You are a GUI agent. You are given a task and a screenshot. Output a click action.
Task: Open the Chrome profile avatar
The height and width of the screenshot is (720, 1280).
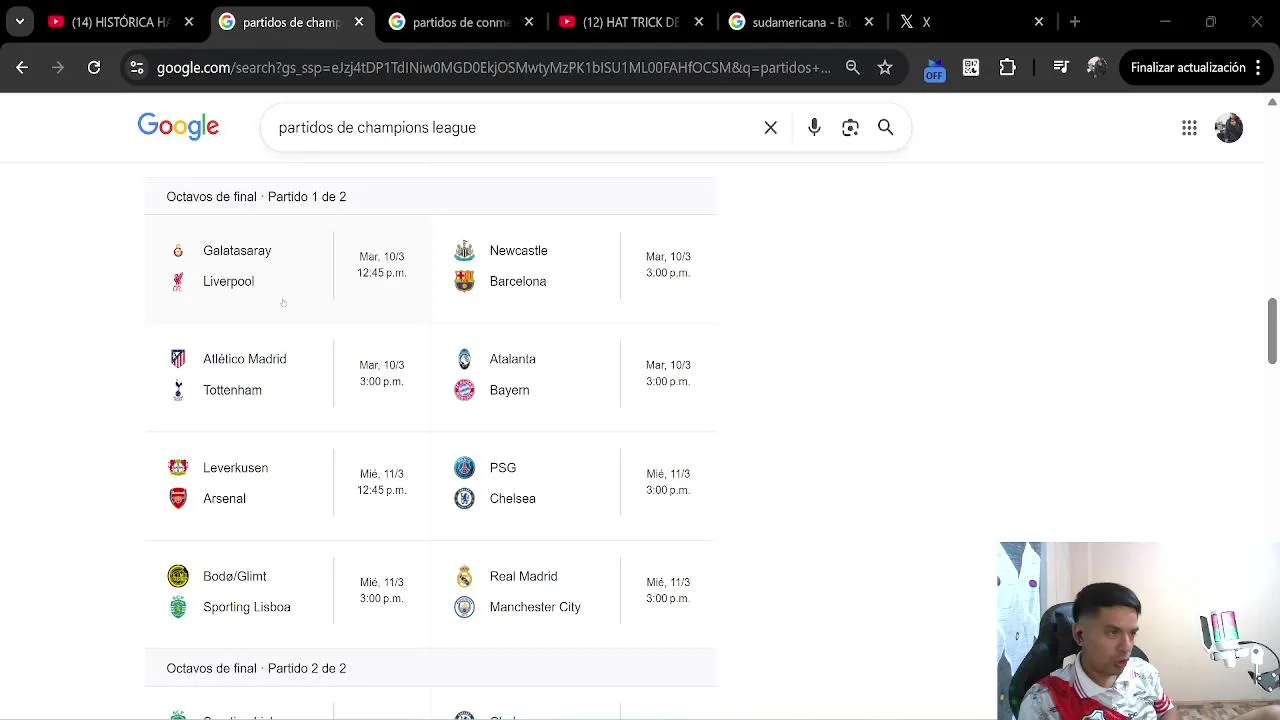(1097, 68)
